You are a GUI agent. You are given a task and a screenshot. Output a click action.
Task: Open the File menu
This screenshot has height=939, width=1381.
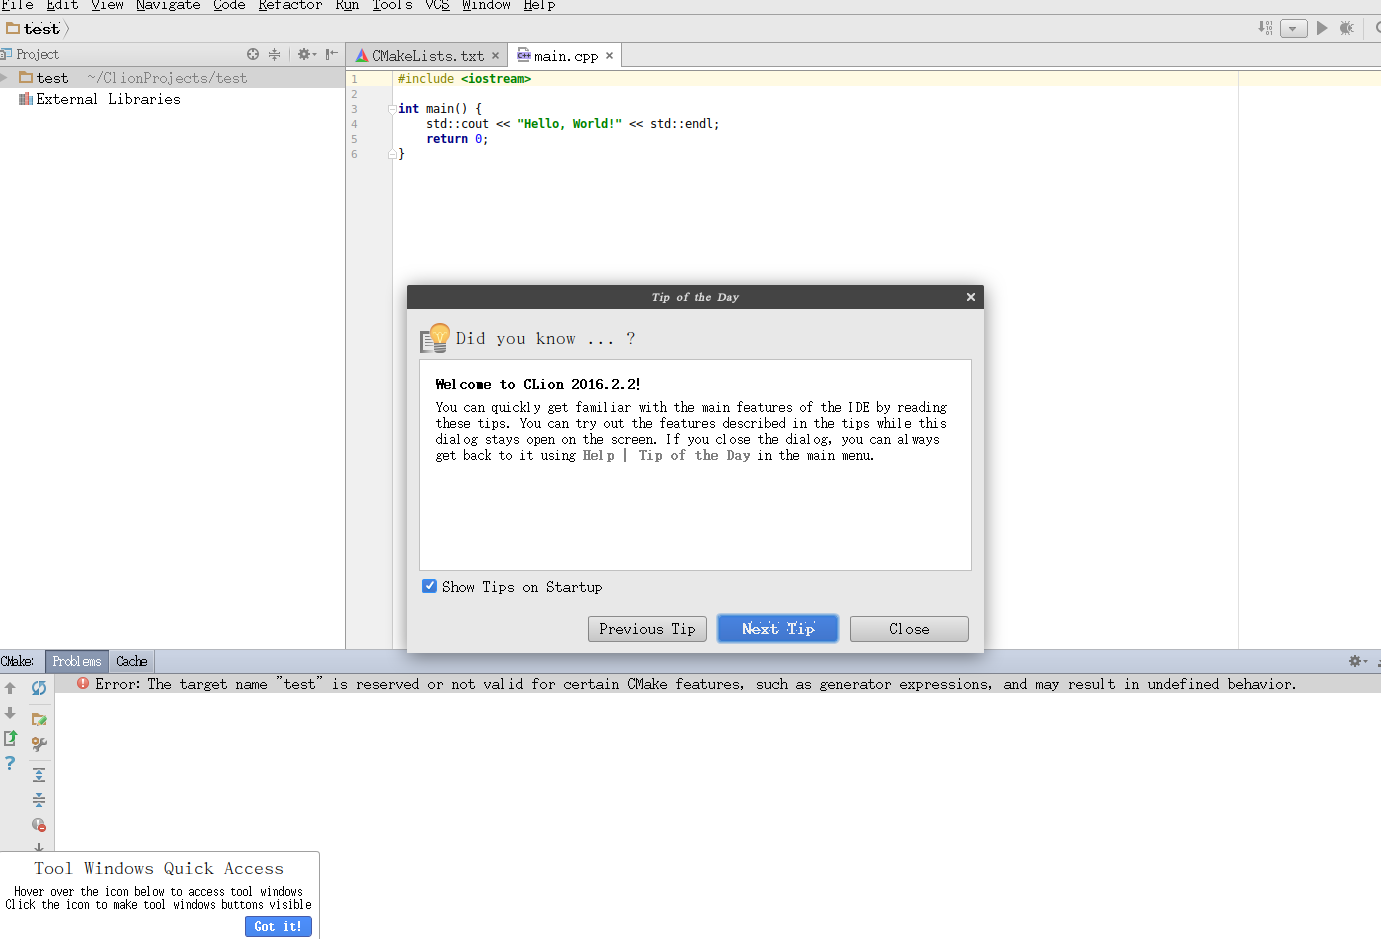pos(17,5)
